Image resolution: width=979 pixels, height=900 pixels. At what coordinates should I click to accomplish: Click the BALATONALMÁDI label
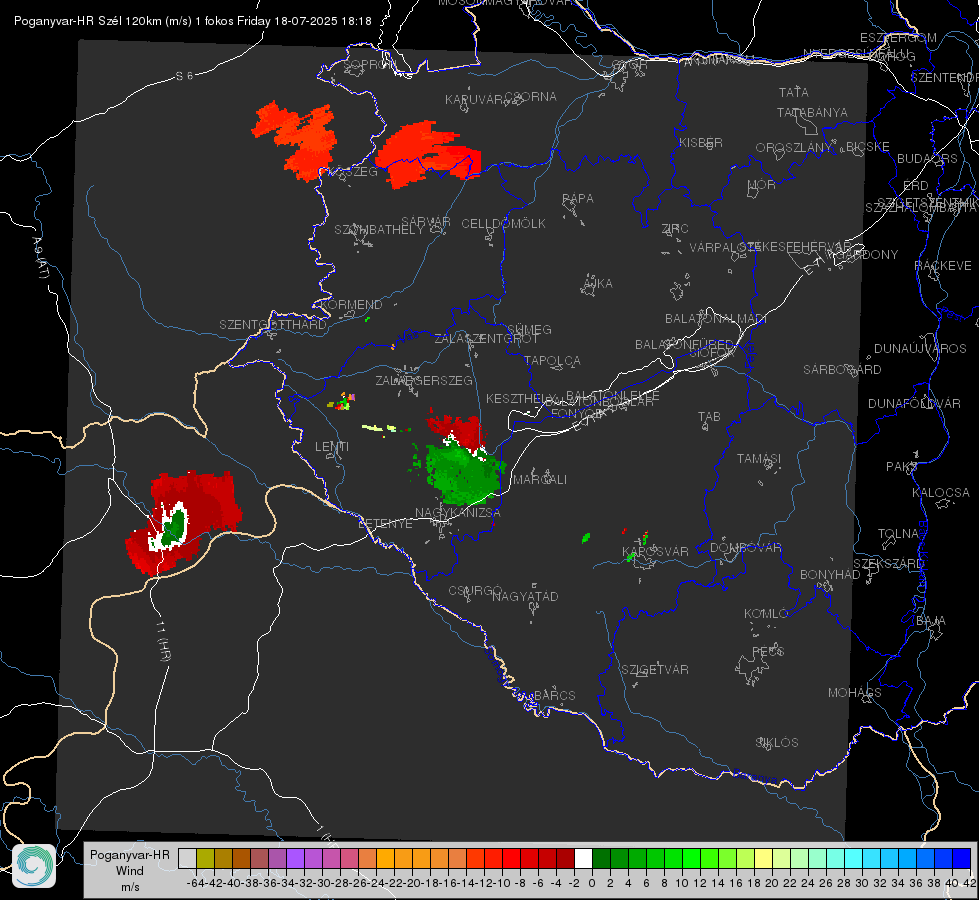[x=716, y=318]
